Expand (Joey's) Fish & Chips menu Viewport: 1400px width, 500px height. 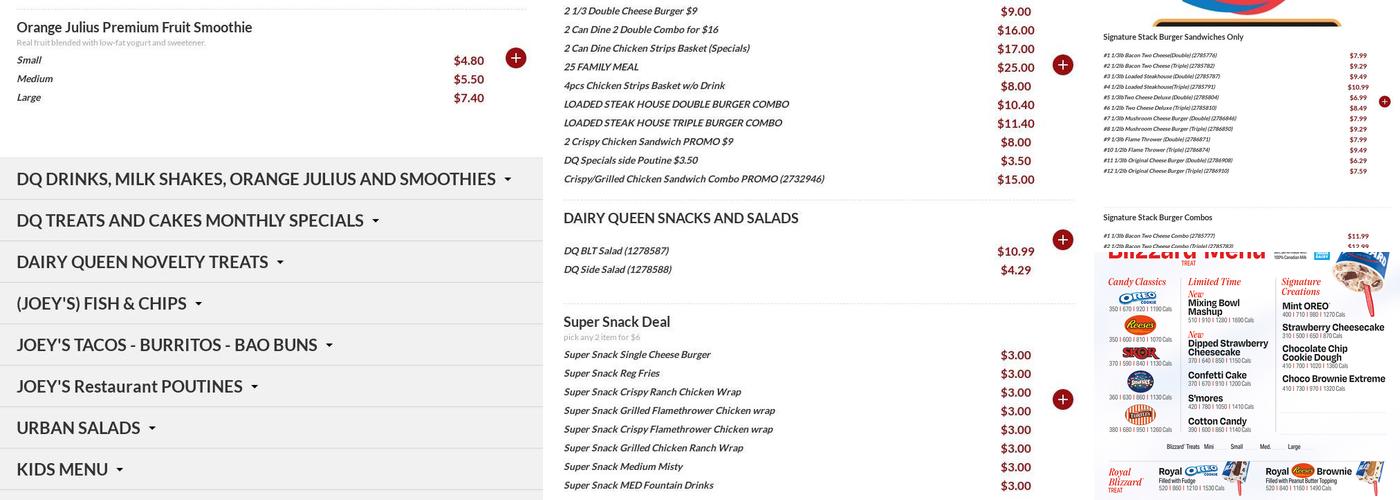pos(110,304)
